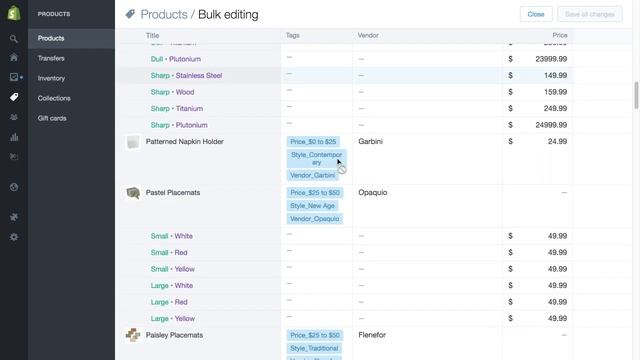Image resolution: width=640 pixels, height=360 pixels.
Task: Select the Dull Plutonium variant row
Action: (176, 59)
